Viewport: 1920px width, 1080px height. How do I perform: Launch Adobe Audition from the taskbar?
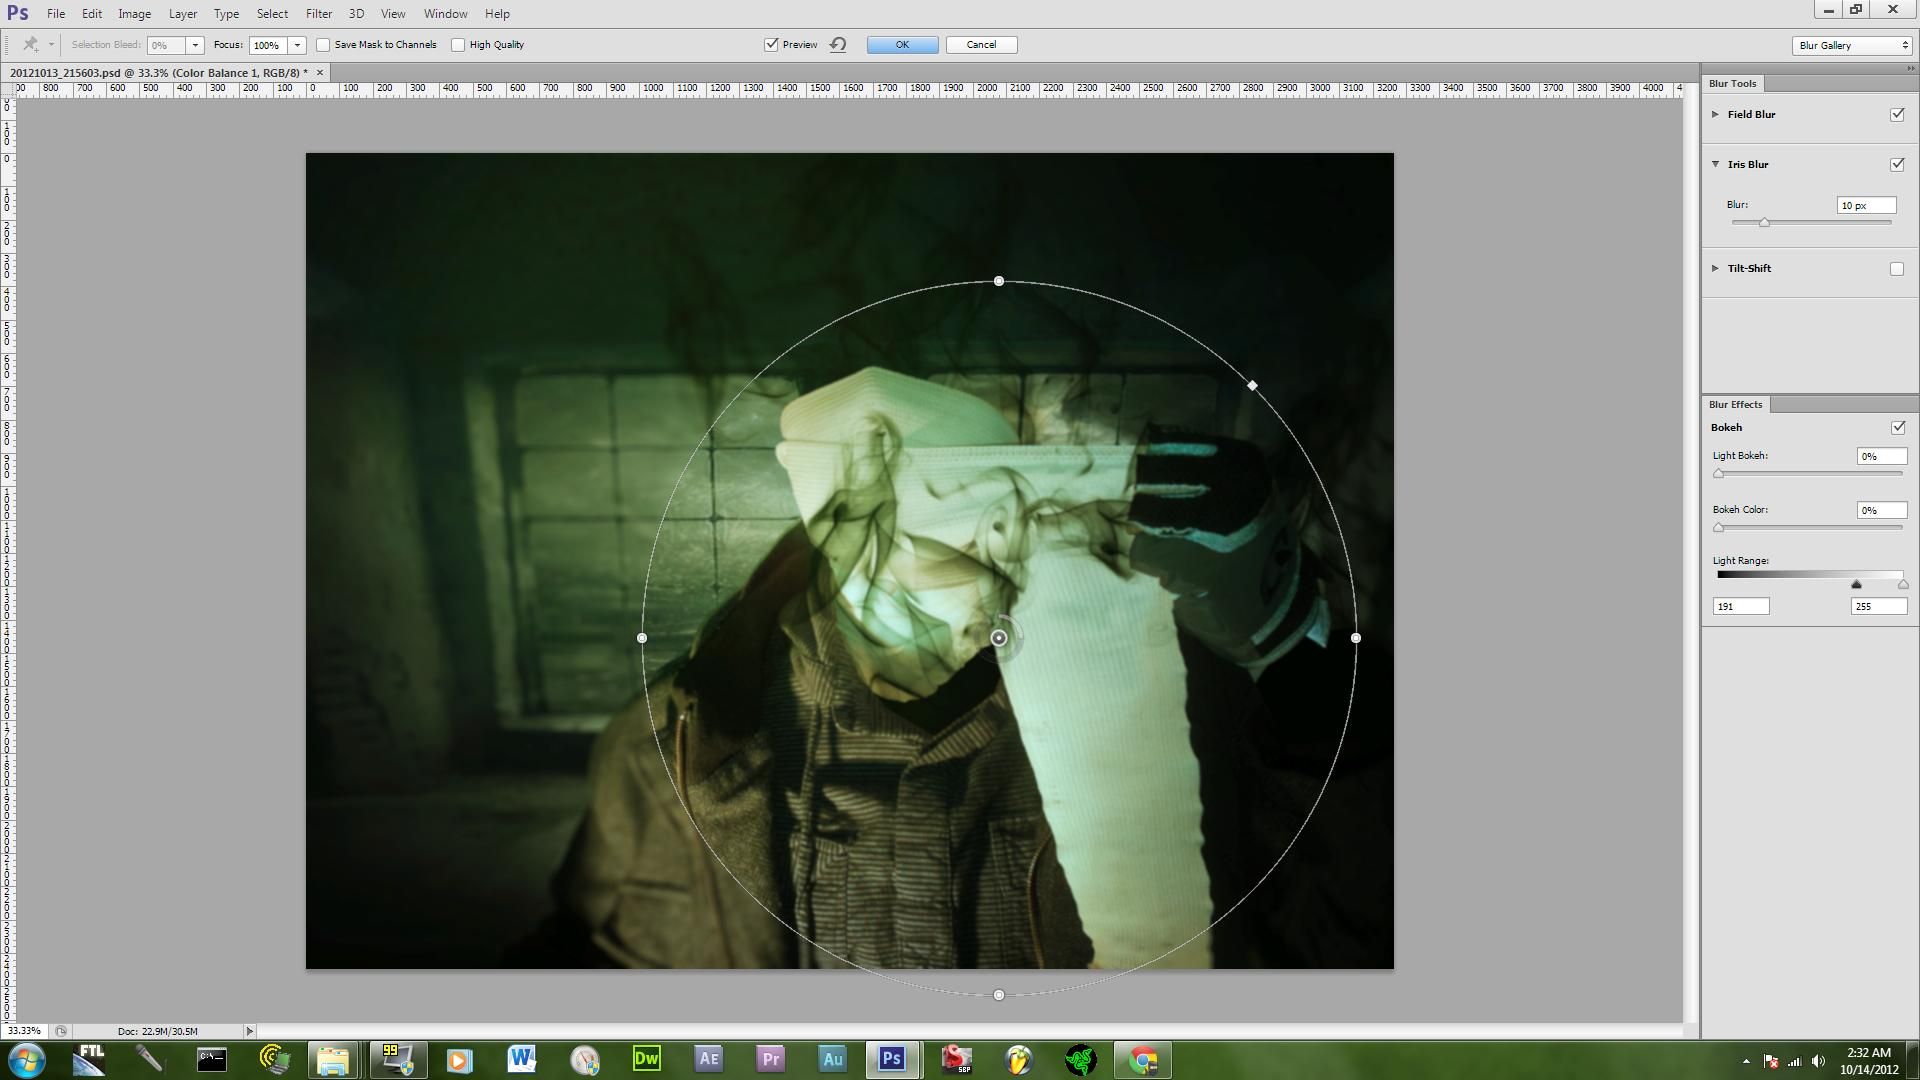click(832, 1059)
